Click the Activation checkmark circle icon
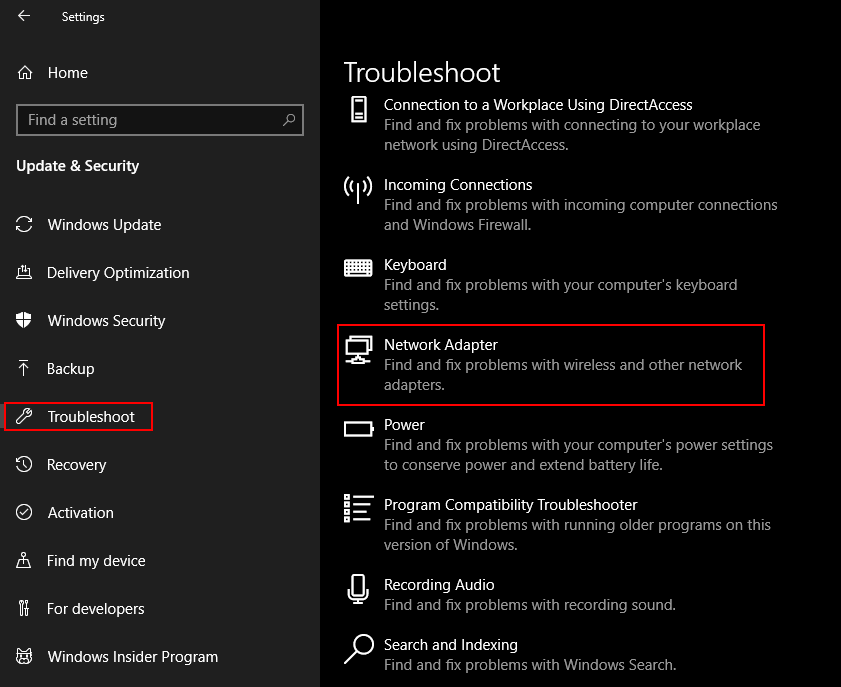 click(x=24, y=512)
